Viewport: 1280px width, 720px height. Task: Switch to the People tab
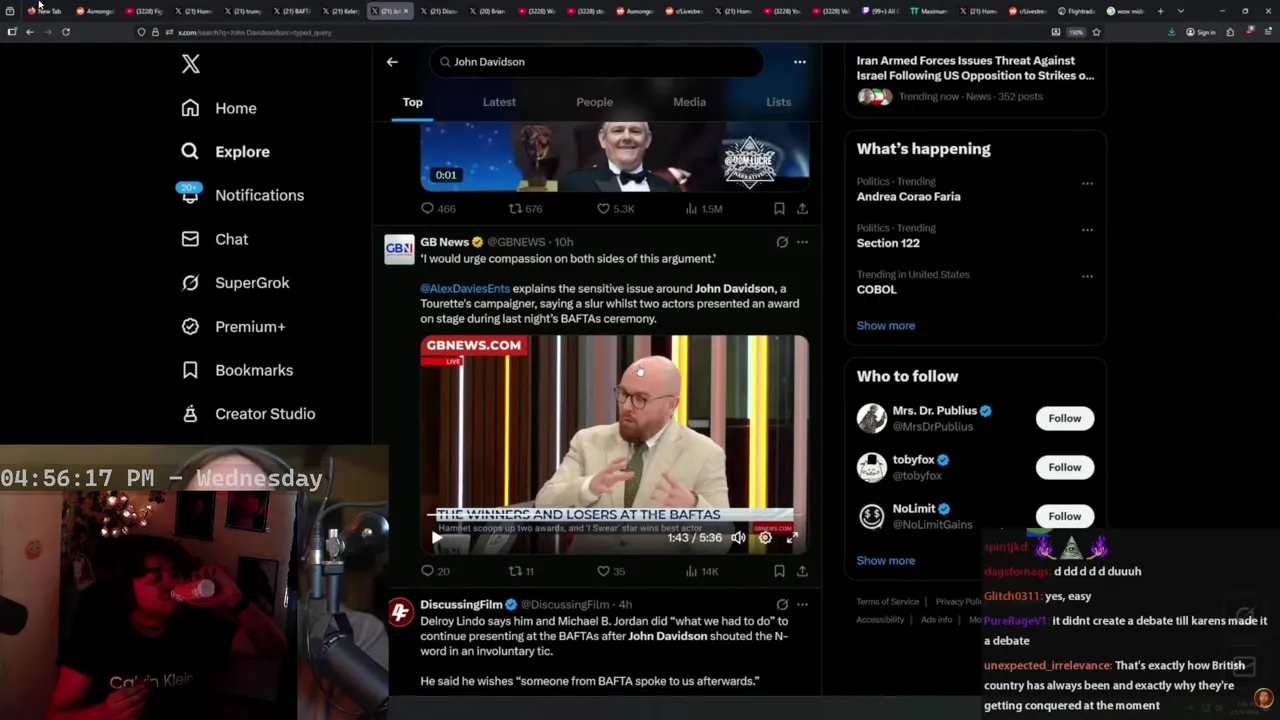tap(594, 102)
